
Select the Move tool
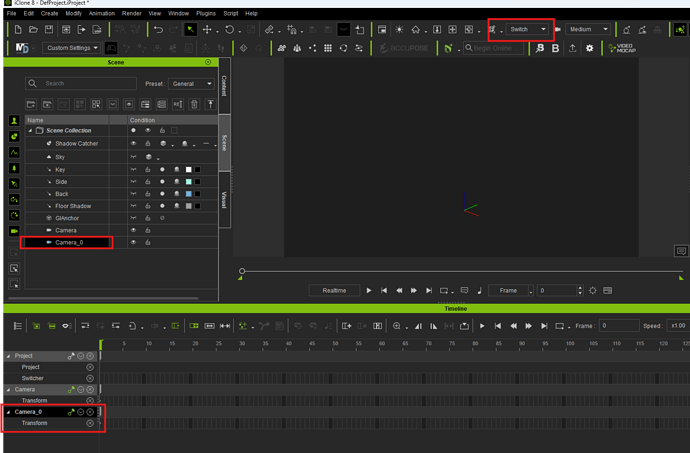click(207, 29)
